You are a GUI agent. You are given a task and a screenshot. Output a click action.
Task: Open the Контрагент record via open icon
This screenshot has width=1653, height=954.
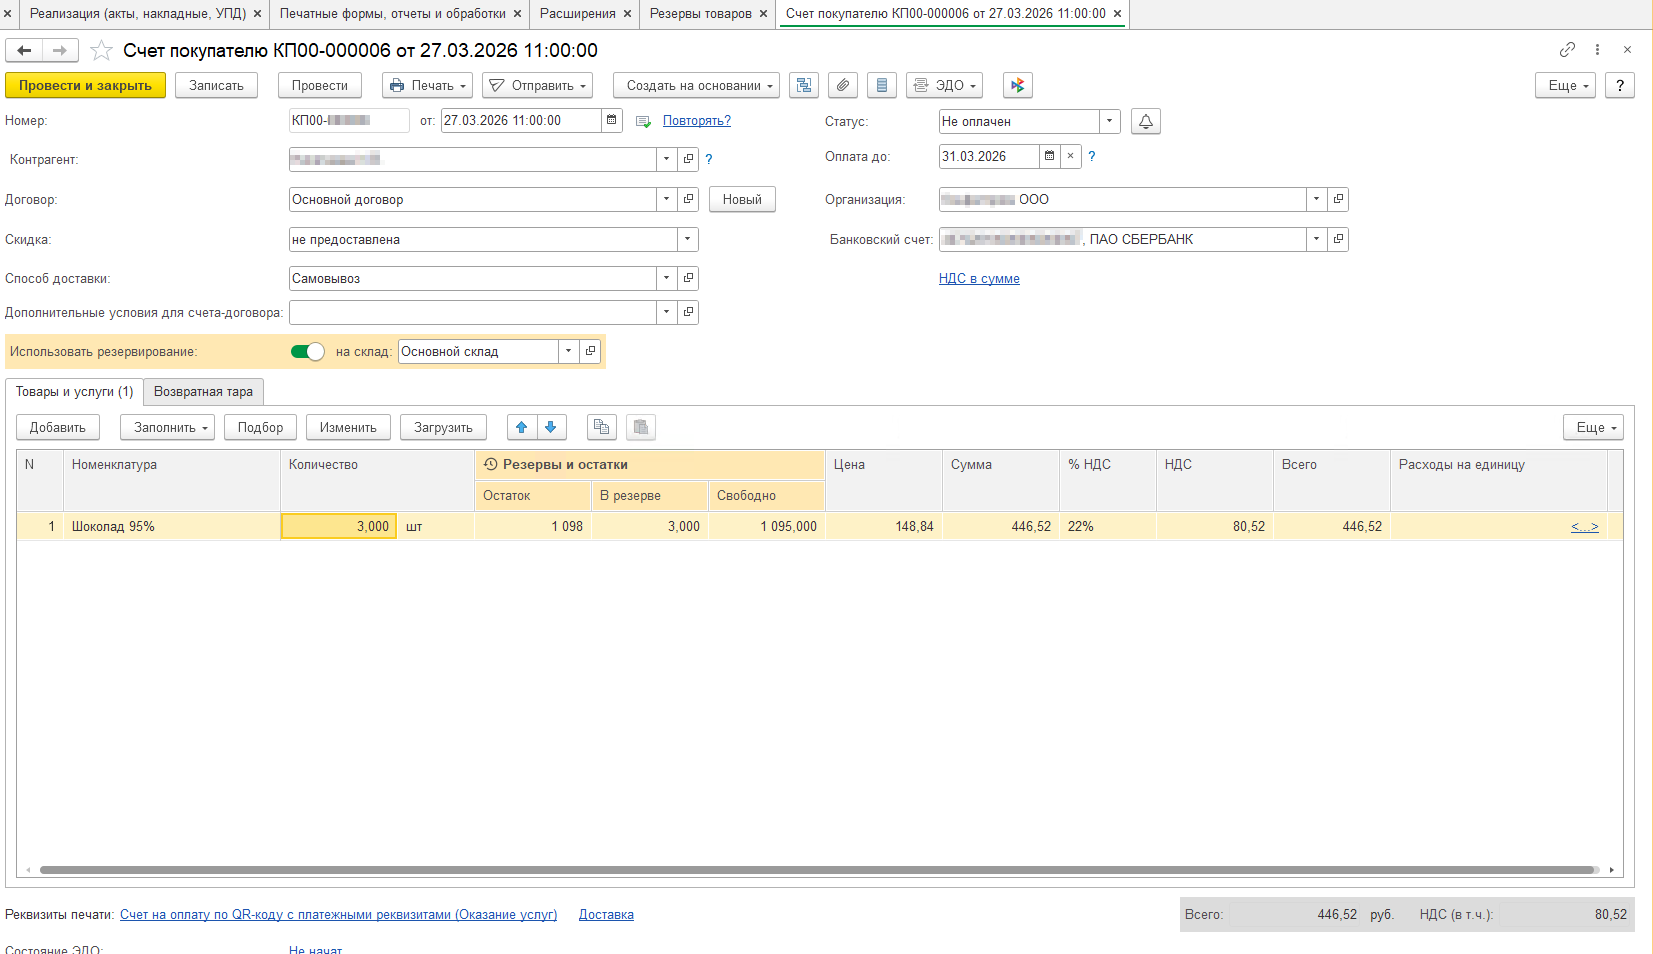(688, 159)
